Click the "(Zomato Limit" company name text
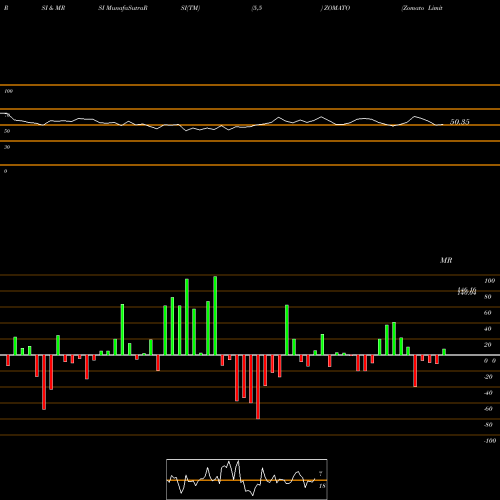The image size is (500, 500). tap(422, 8)
